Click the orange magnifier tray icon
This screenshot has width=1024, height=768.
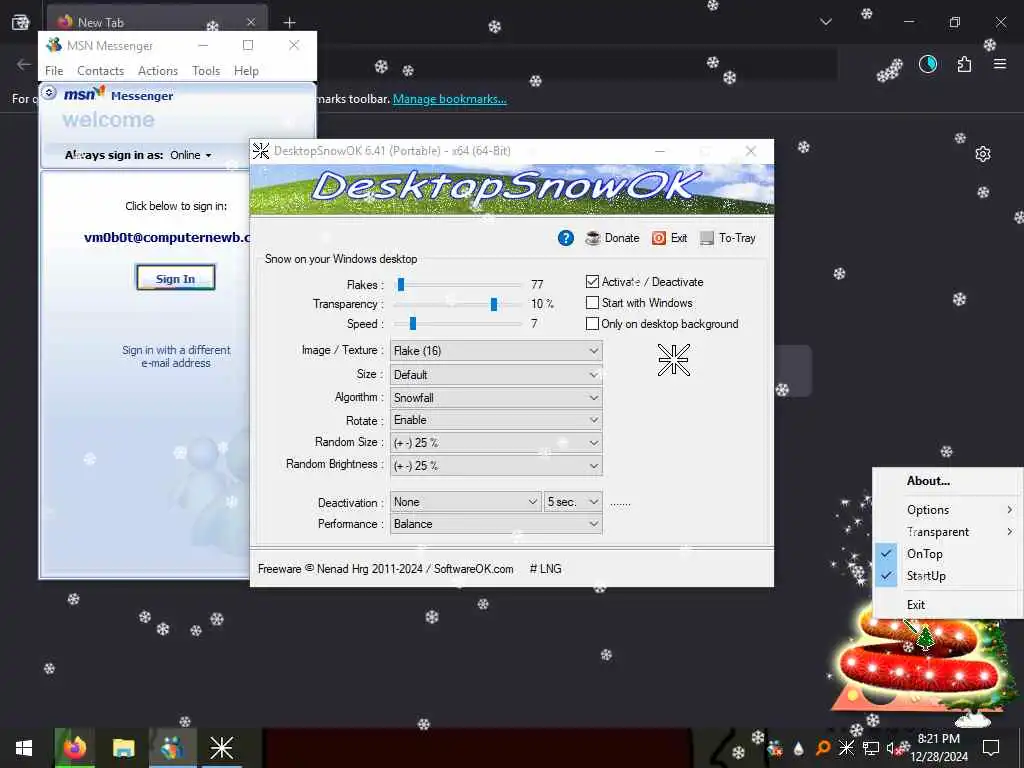[x=823, y=748]
